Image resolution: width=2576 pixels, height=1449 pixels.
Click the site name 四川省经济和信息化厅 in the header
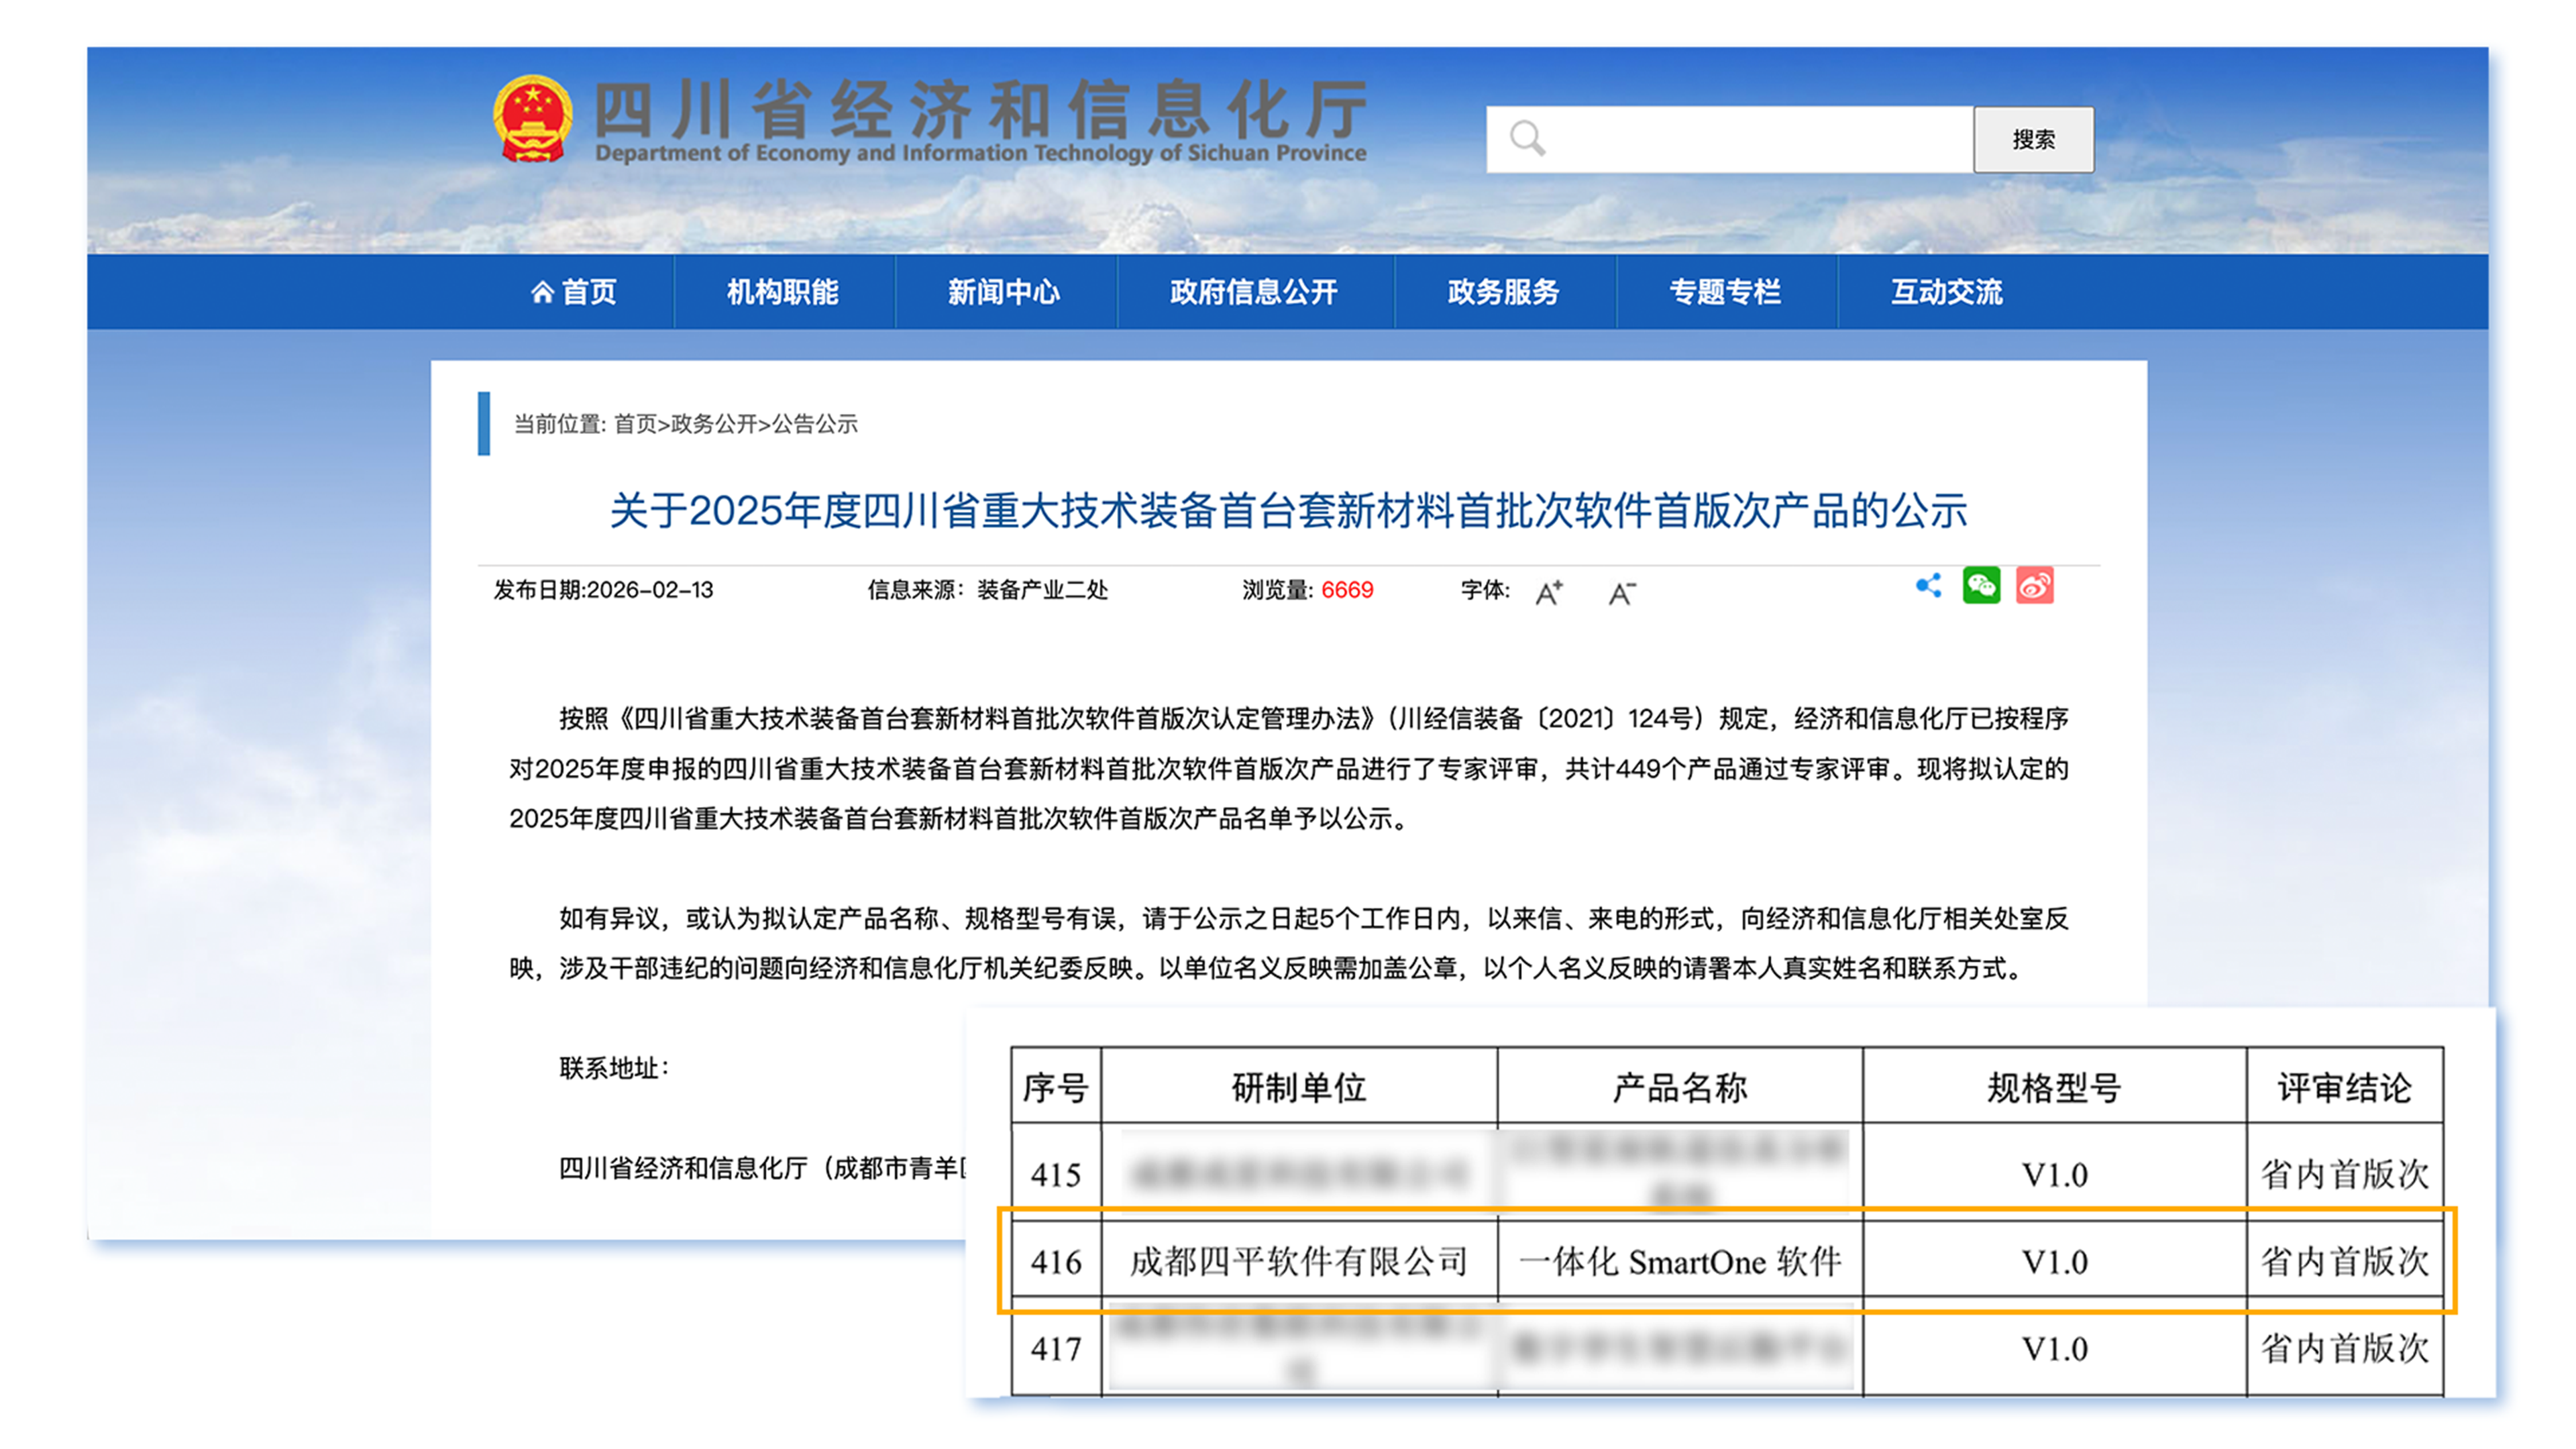981,110
